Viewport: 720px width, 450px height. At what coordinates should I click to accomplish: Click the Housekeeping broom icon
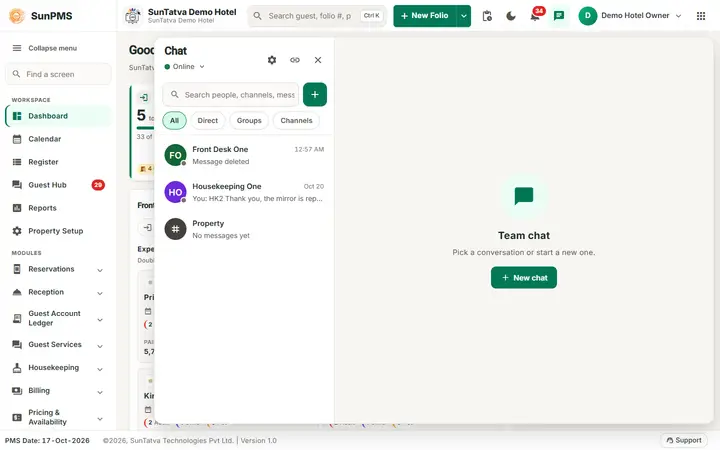[17, 368]
